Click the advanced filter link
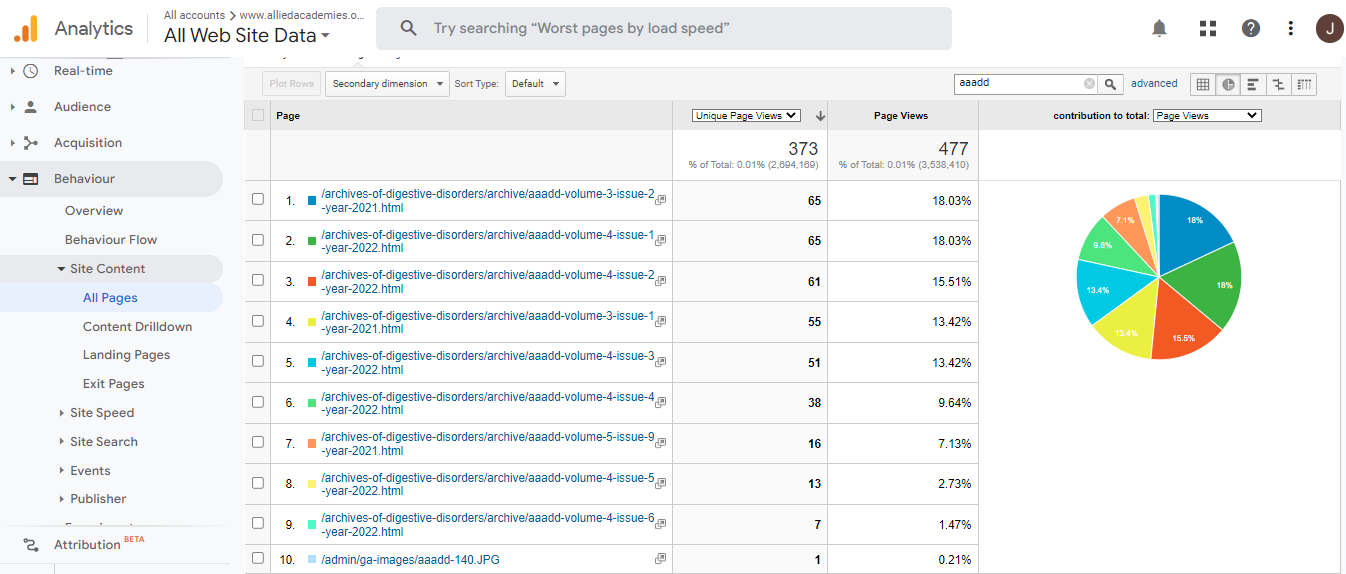This screenshot has height=574, width=1346. point(1154,84)
